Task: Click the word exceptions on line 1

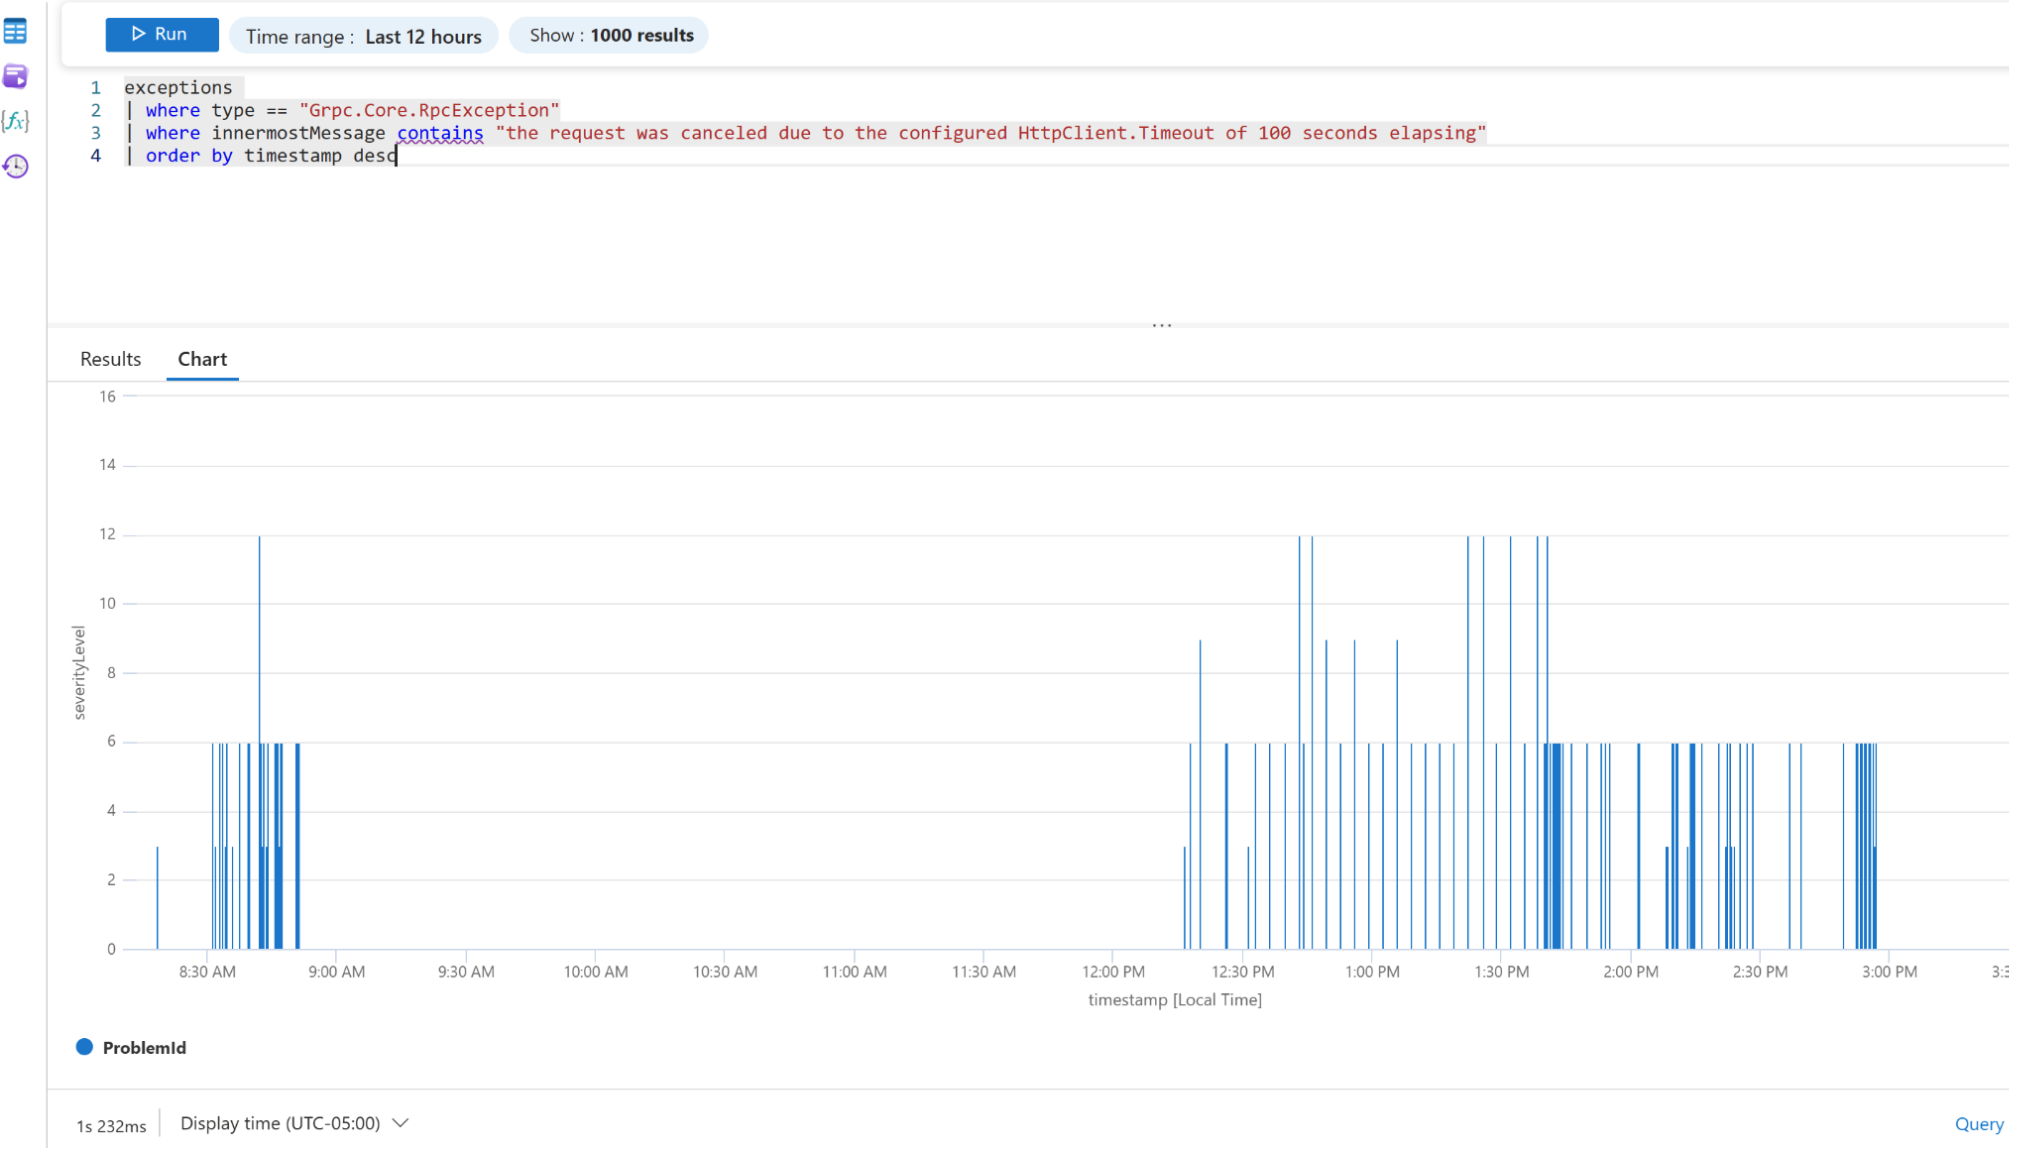Action: pos(178,87)
